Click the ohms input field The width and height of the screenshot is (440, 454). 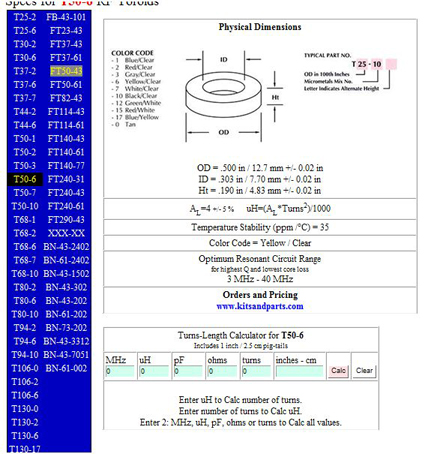point(222,371)
